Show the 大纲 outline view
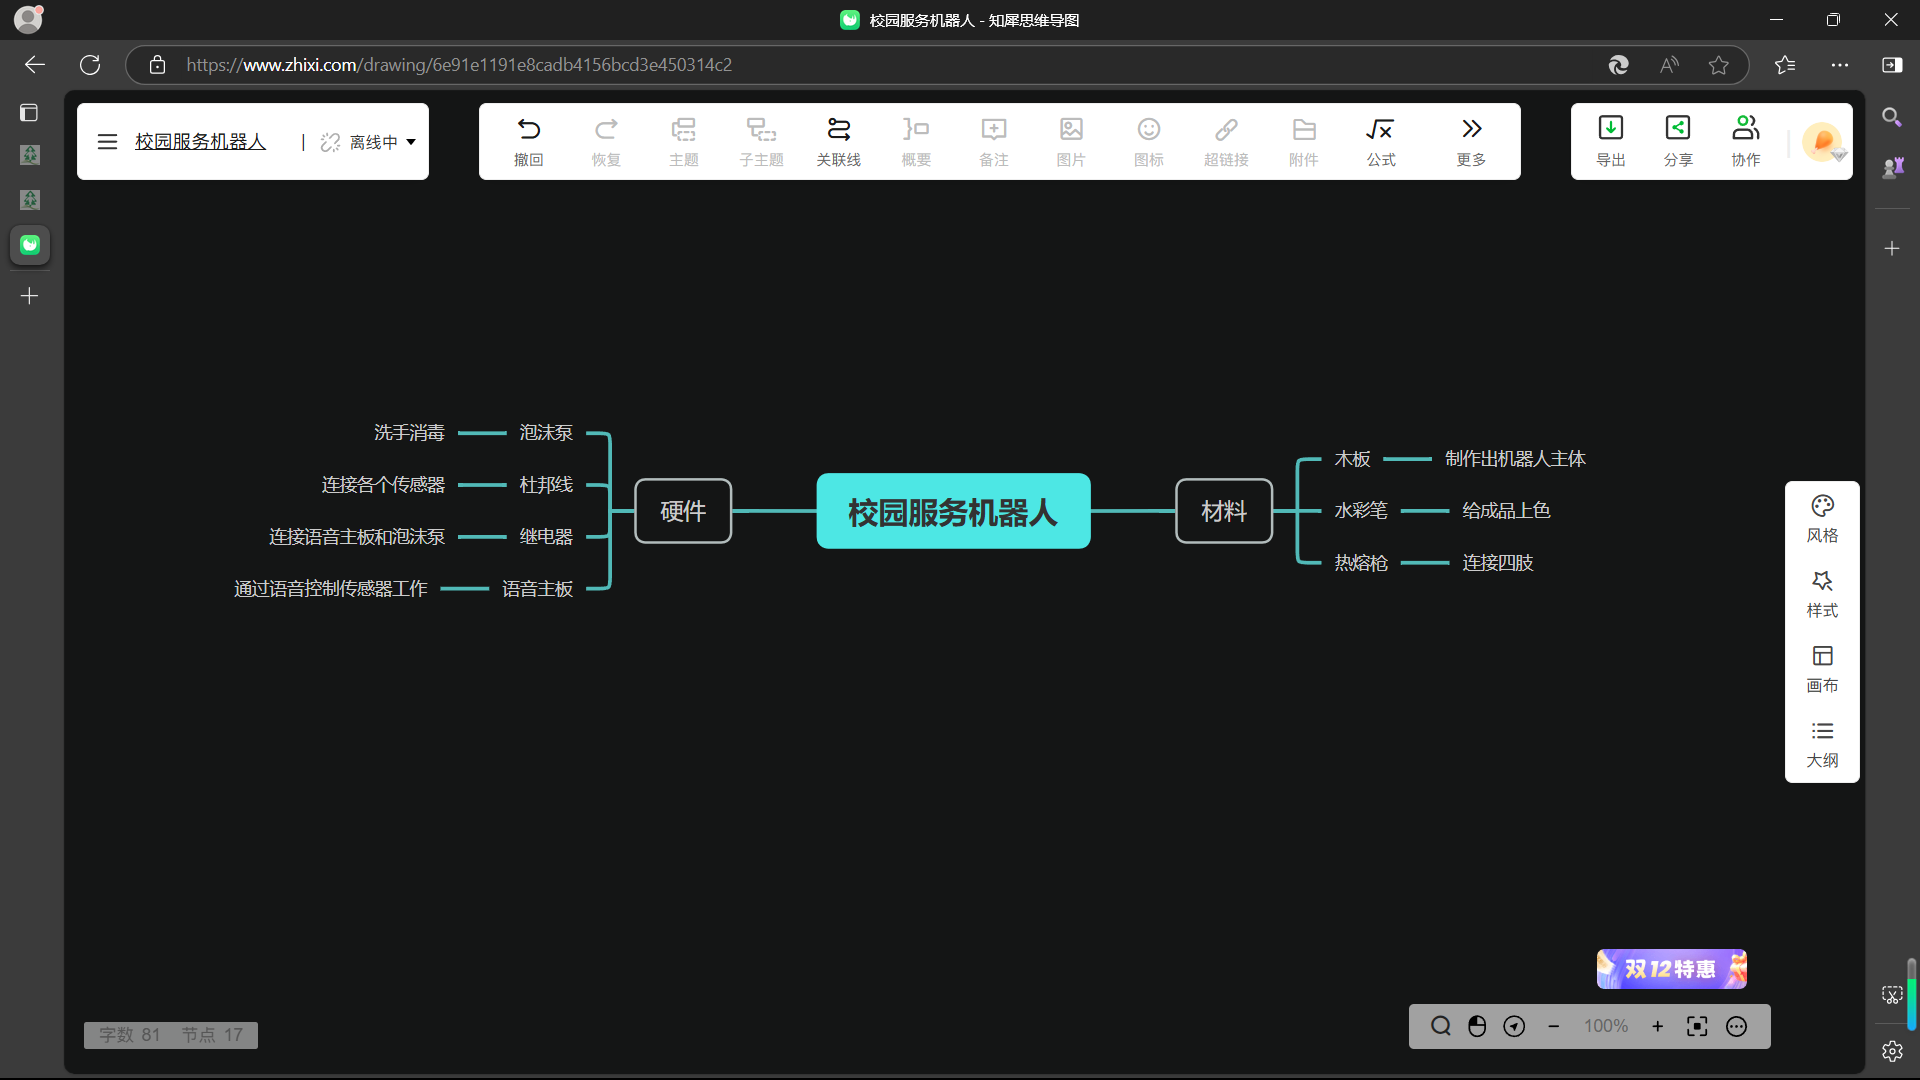 (x=1822, y=744)
